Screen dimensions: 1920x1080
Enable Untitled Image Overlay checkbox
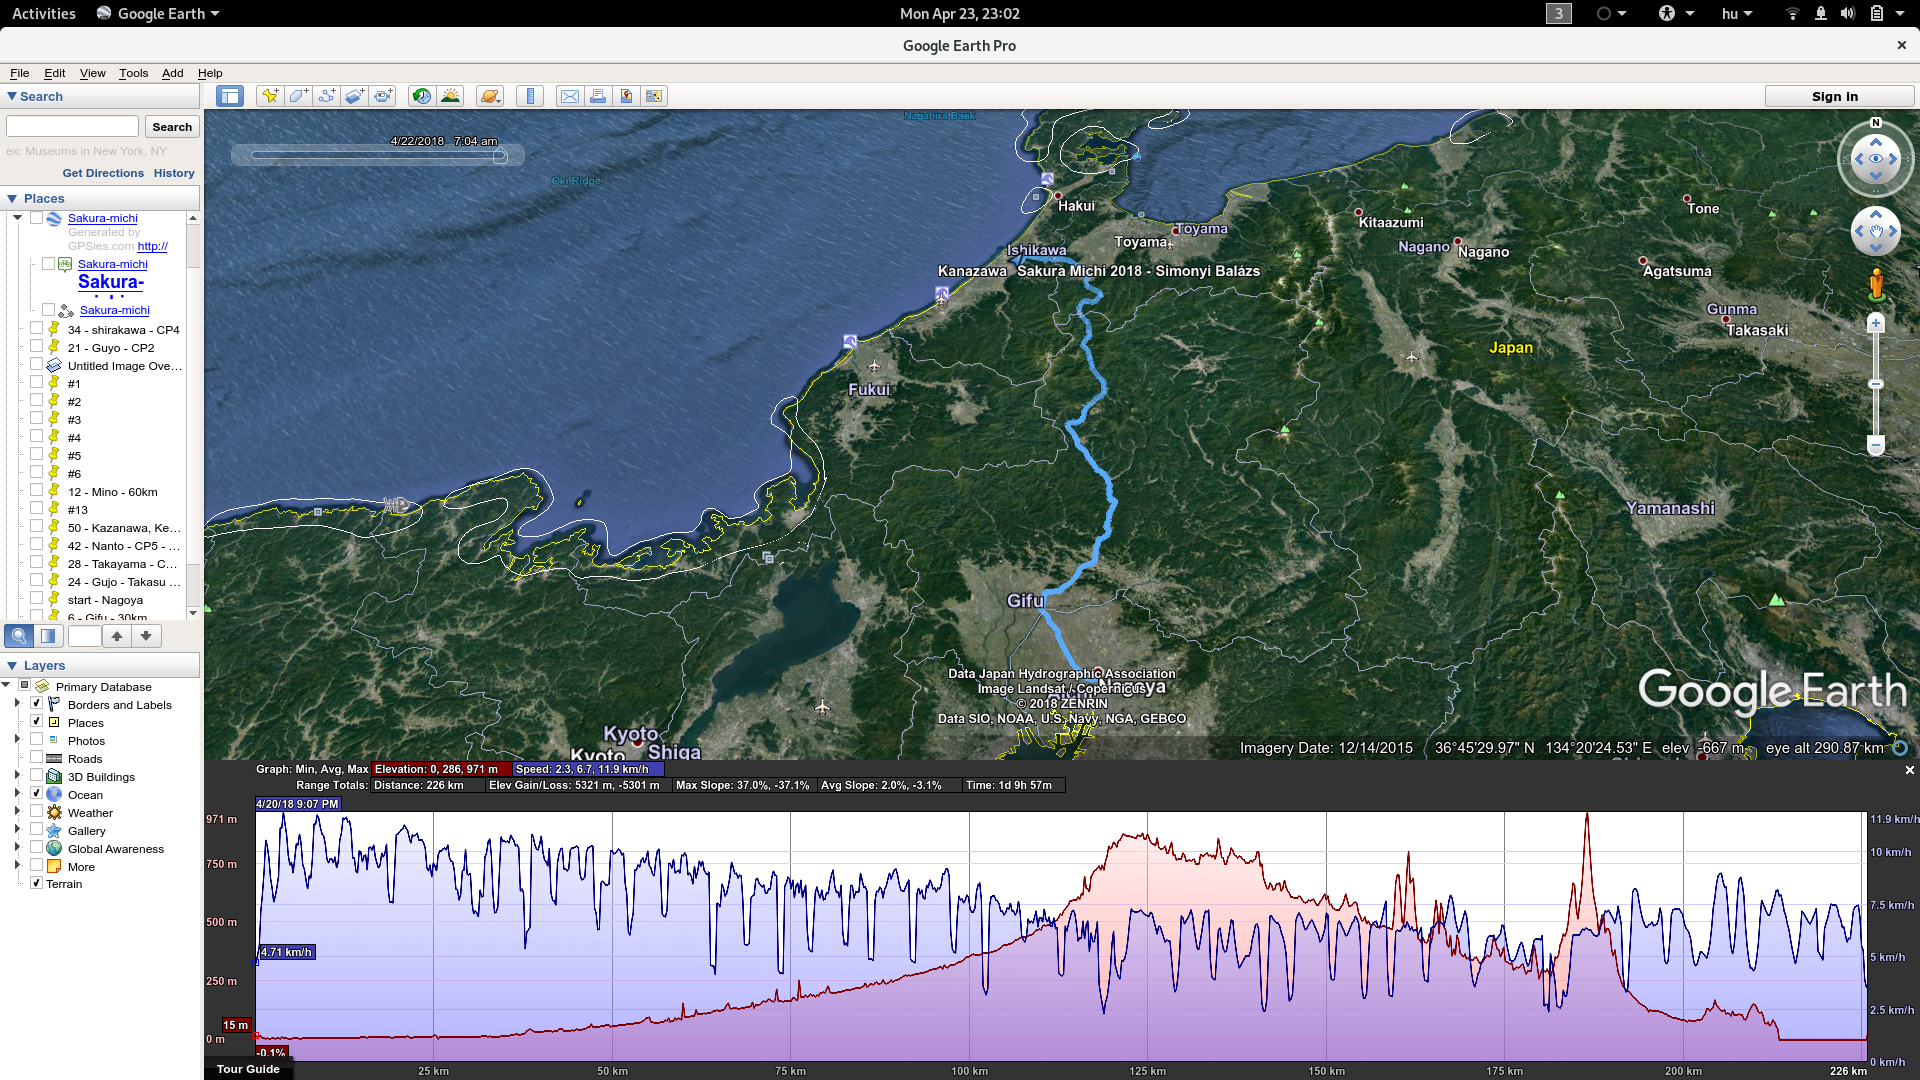pos(36,365)
